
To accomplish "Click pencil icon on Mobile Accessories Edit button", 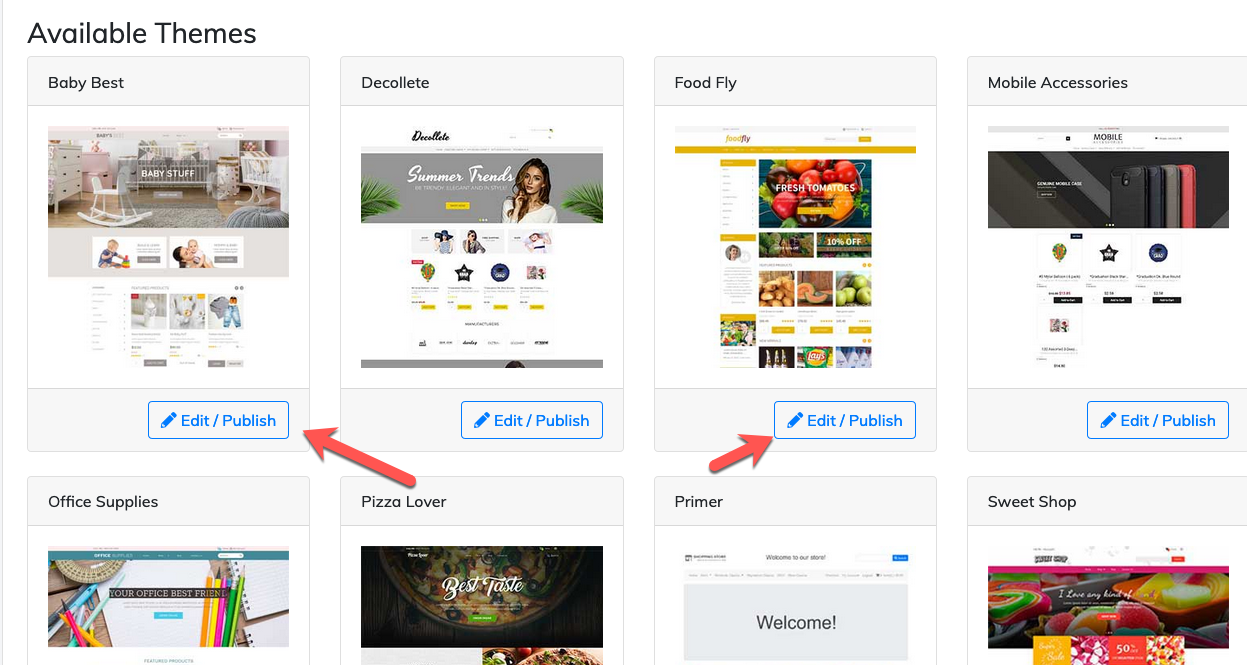I will pos(1108,420).
